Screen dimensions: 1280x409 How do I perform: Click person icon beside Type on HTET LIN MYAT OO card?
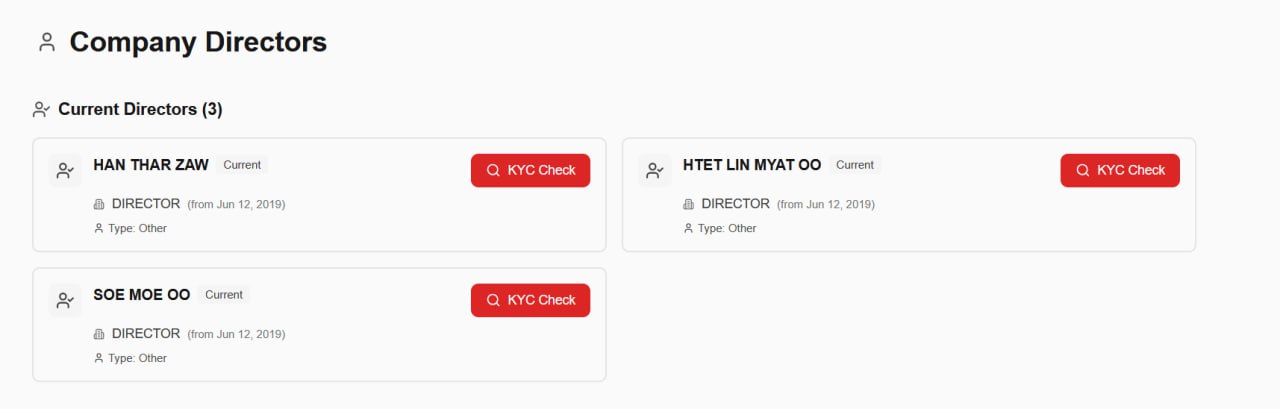pos(688,228)
